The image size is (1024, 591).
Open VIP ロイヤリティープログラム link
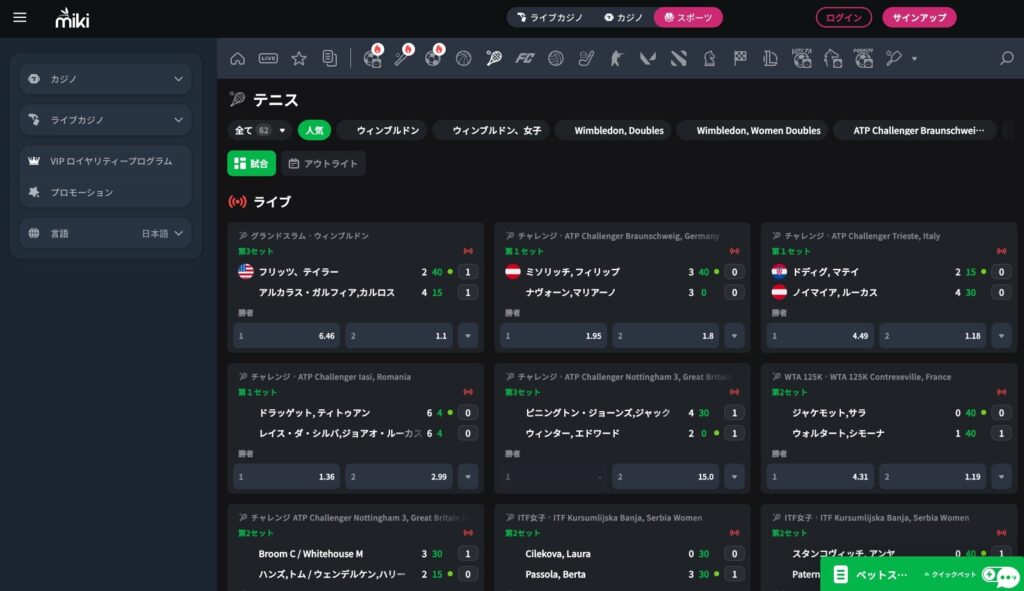click(x=106, y=161)
